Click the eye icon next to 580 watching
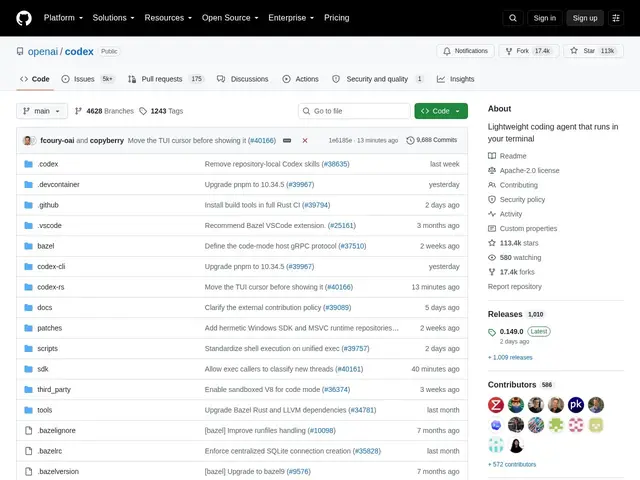This screenshot has height=480, width=640. coord(492,258)
